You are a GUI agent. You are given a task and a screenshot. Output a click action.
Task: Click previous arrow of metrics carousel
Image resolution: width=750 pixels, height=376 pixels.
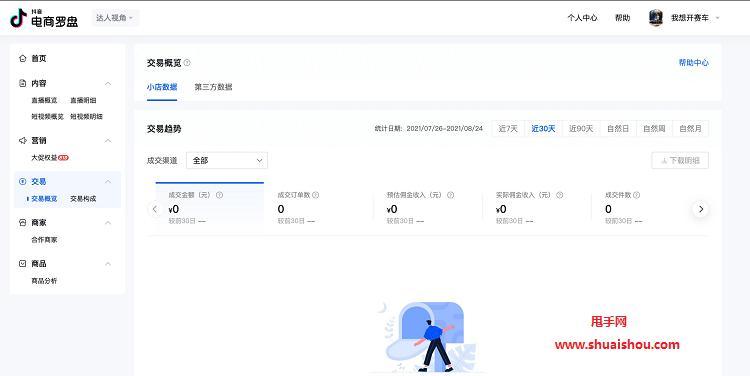click(154, 209)
